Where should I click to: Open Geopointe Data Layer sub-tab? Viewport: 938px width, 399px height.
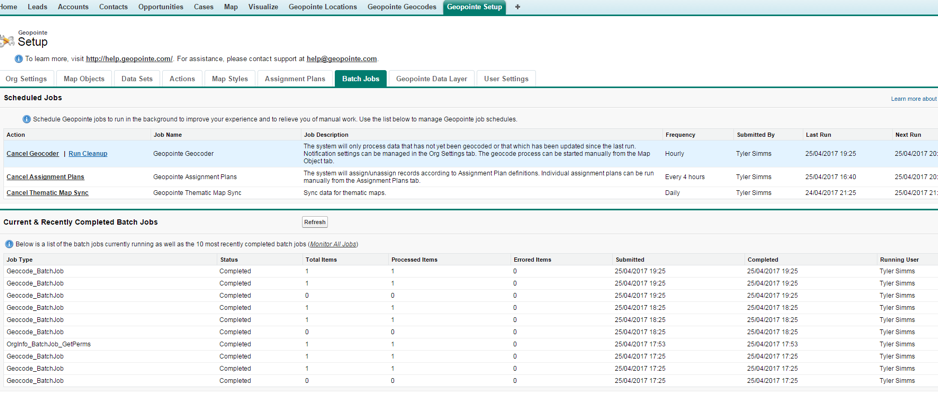point(432,78)
